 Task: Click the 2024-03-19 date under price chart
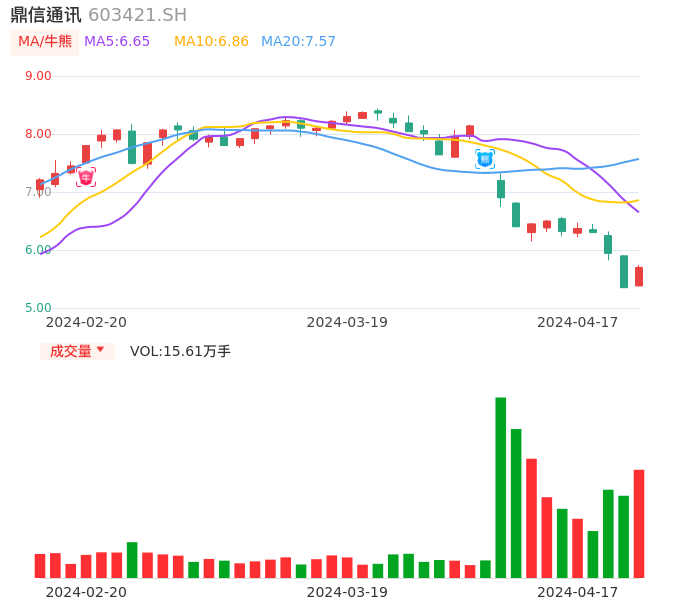[x=347, y=322]
